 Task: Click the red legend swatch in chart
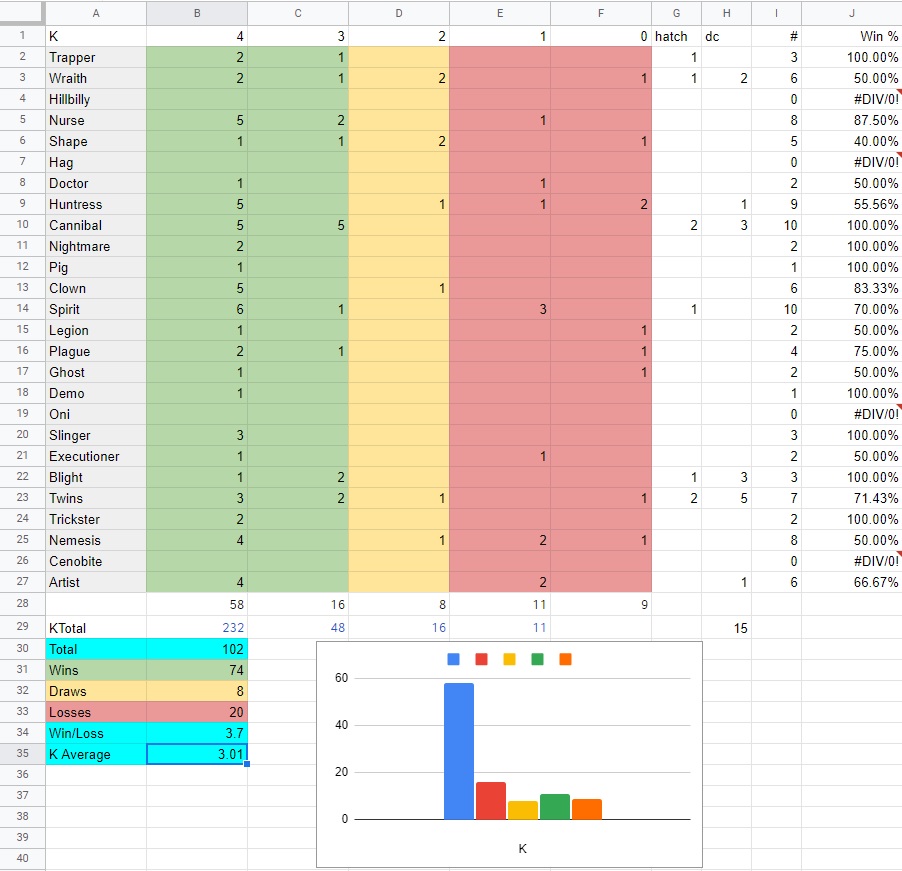[x=481, y=659]
